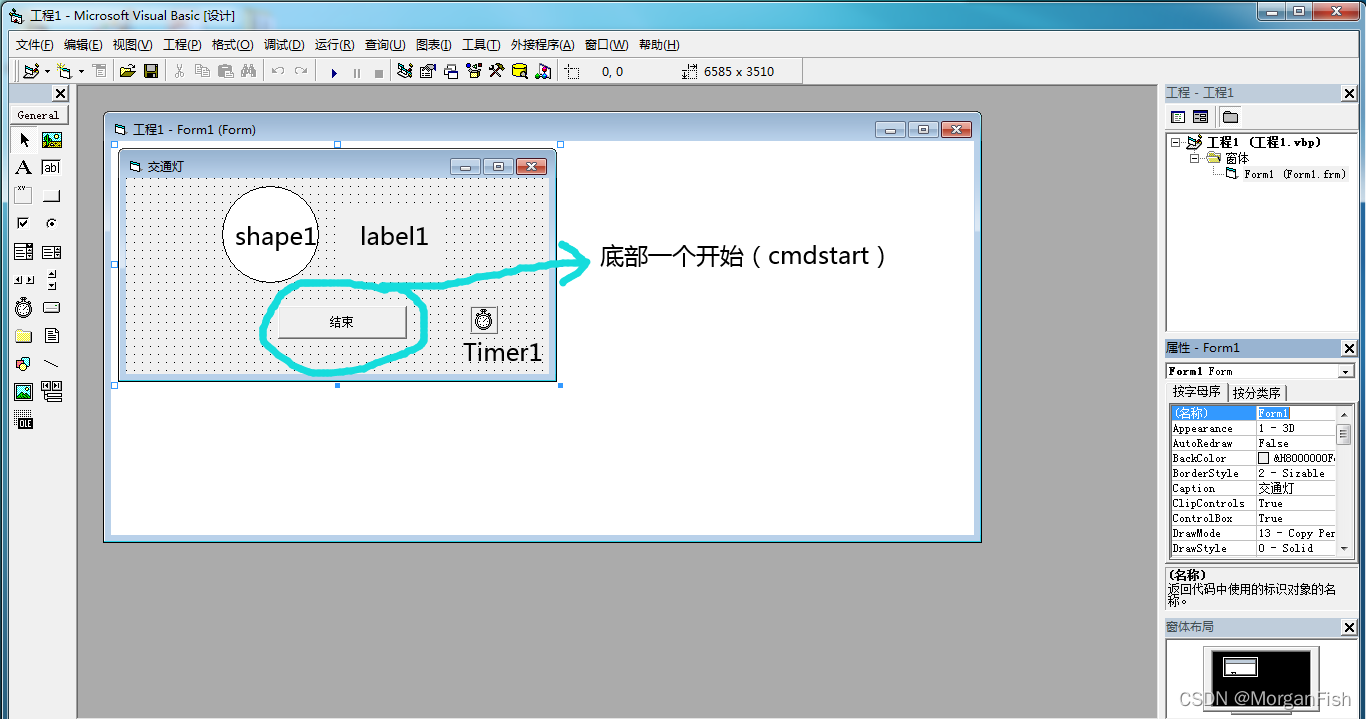Select the Shape control tool
The image size is (1366, 719).
(x=24, y=363)
